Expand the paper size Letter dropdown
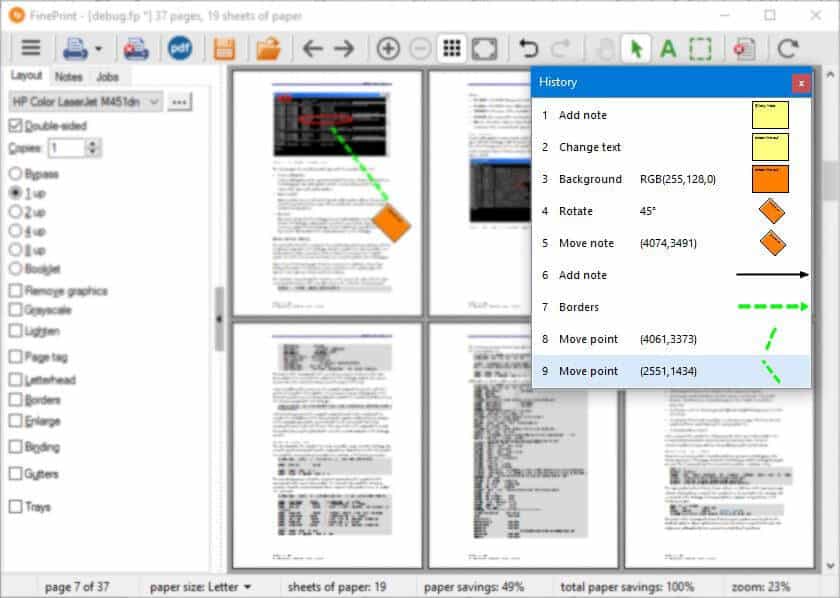This screenshot has height=598, width=840. click(200, 586)
